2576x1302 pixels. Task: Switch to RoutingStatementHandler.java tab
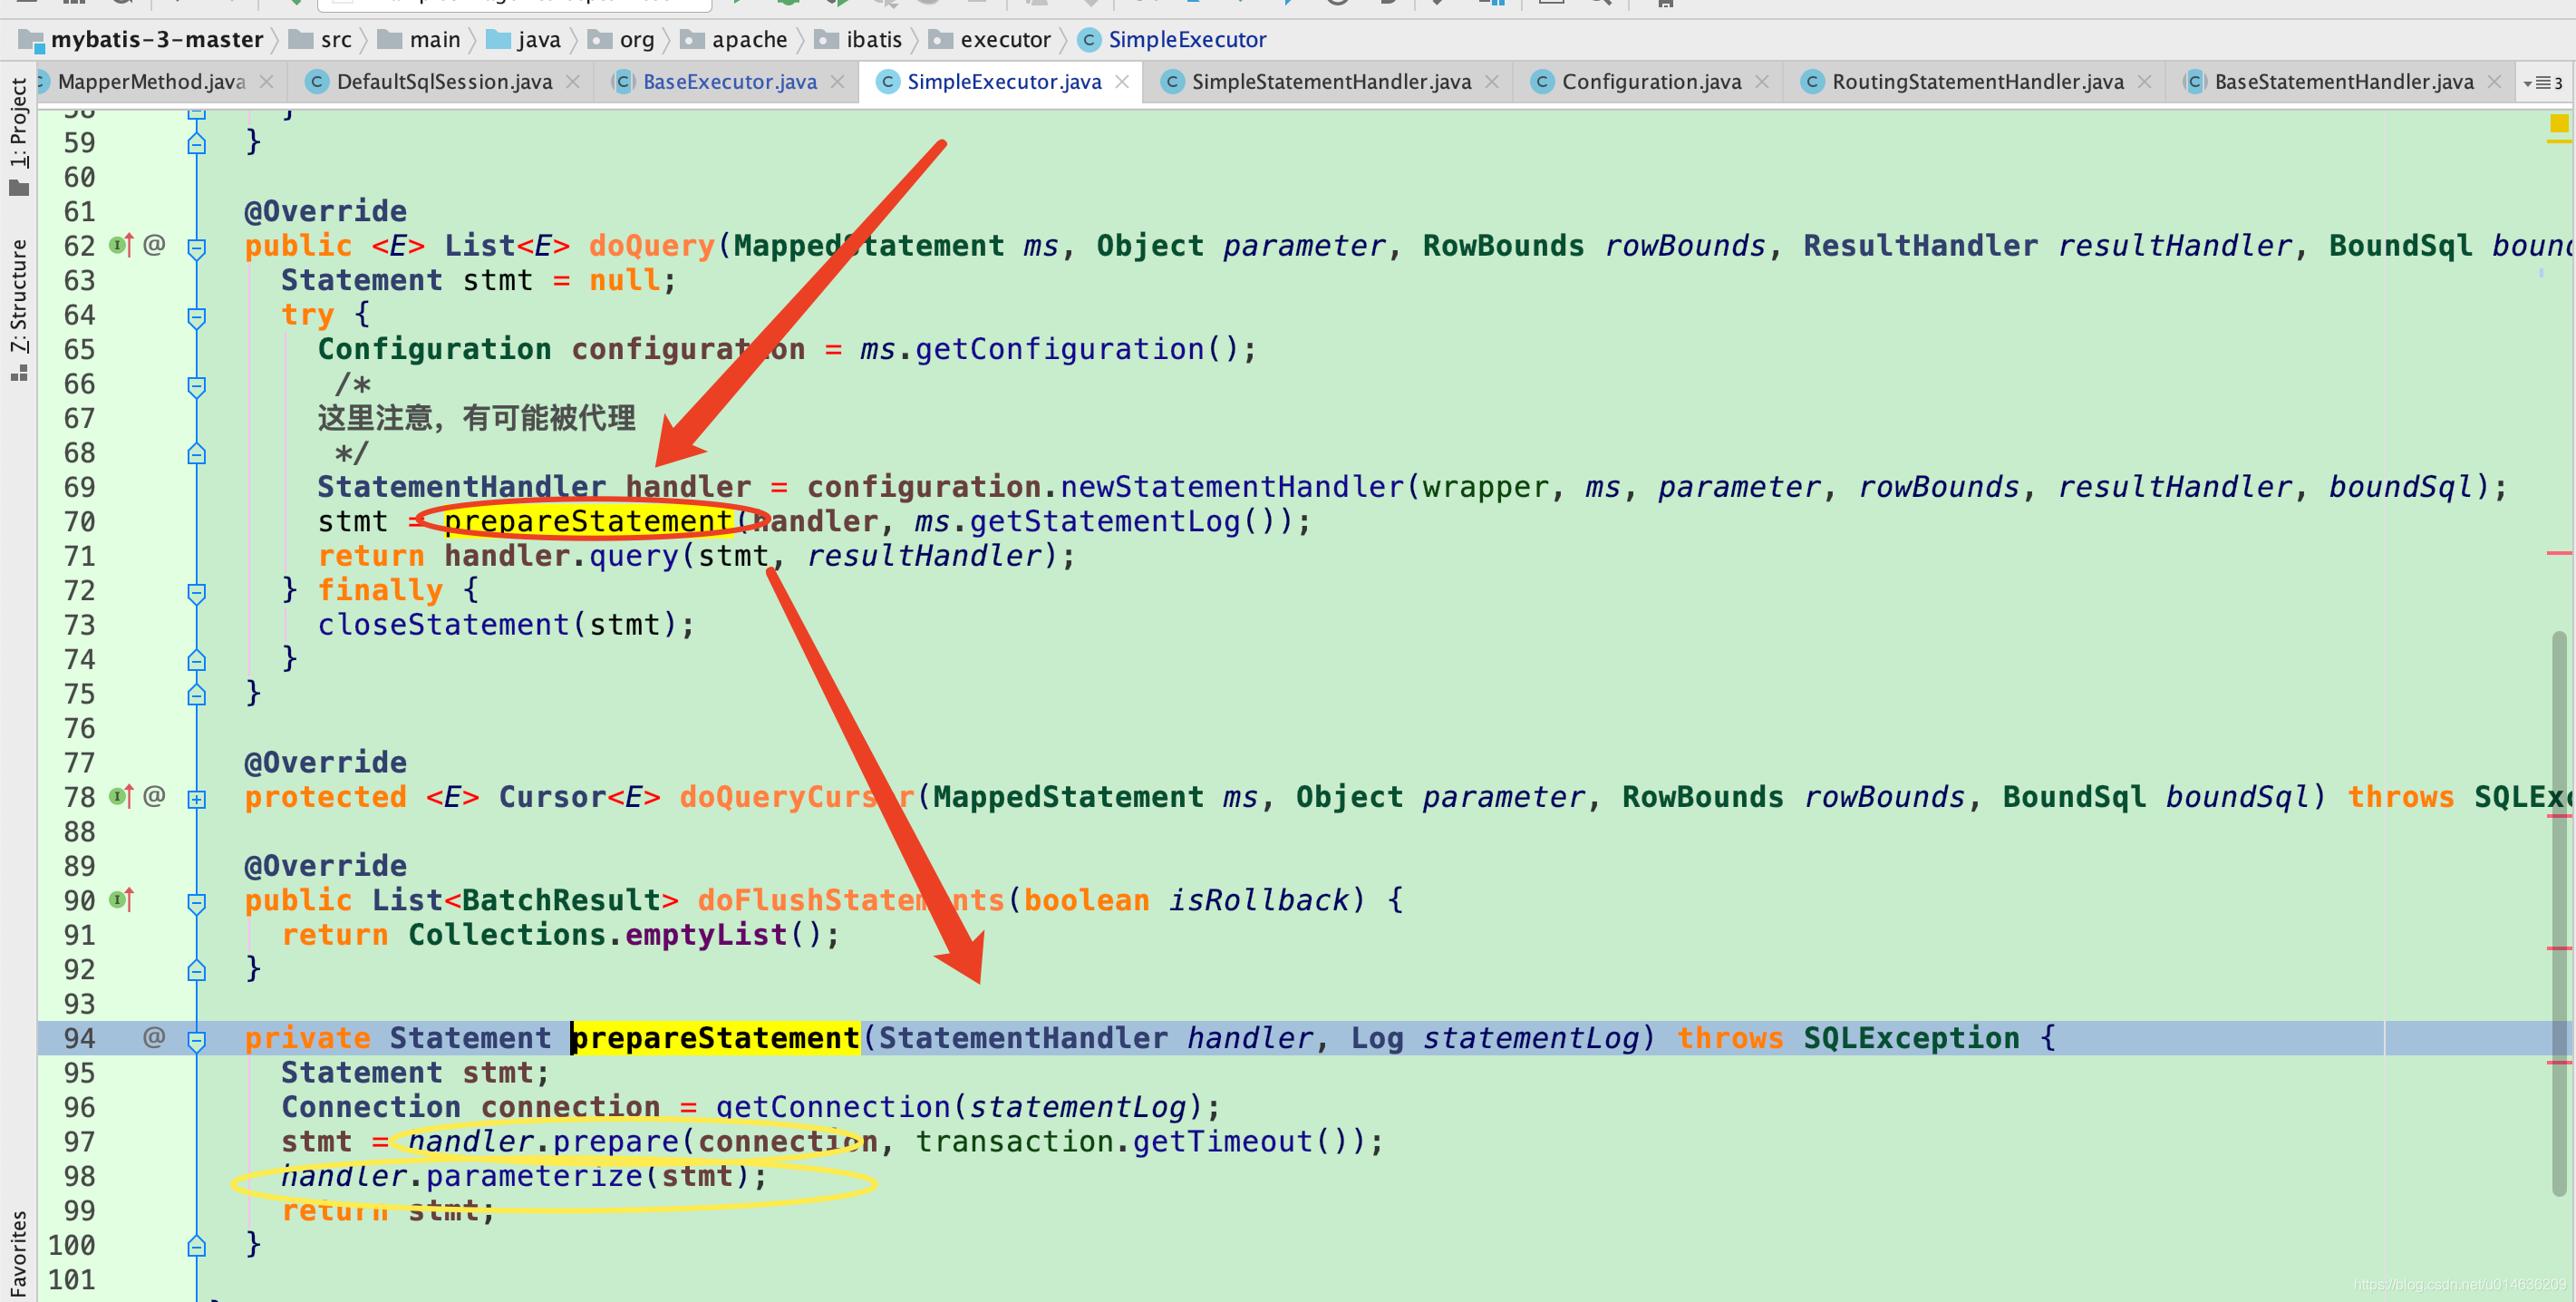coord(1977,82)
